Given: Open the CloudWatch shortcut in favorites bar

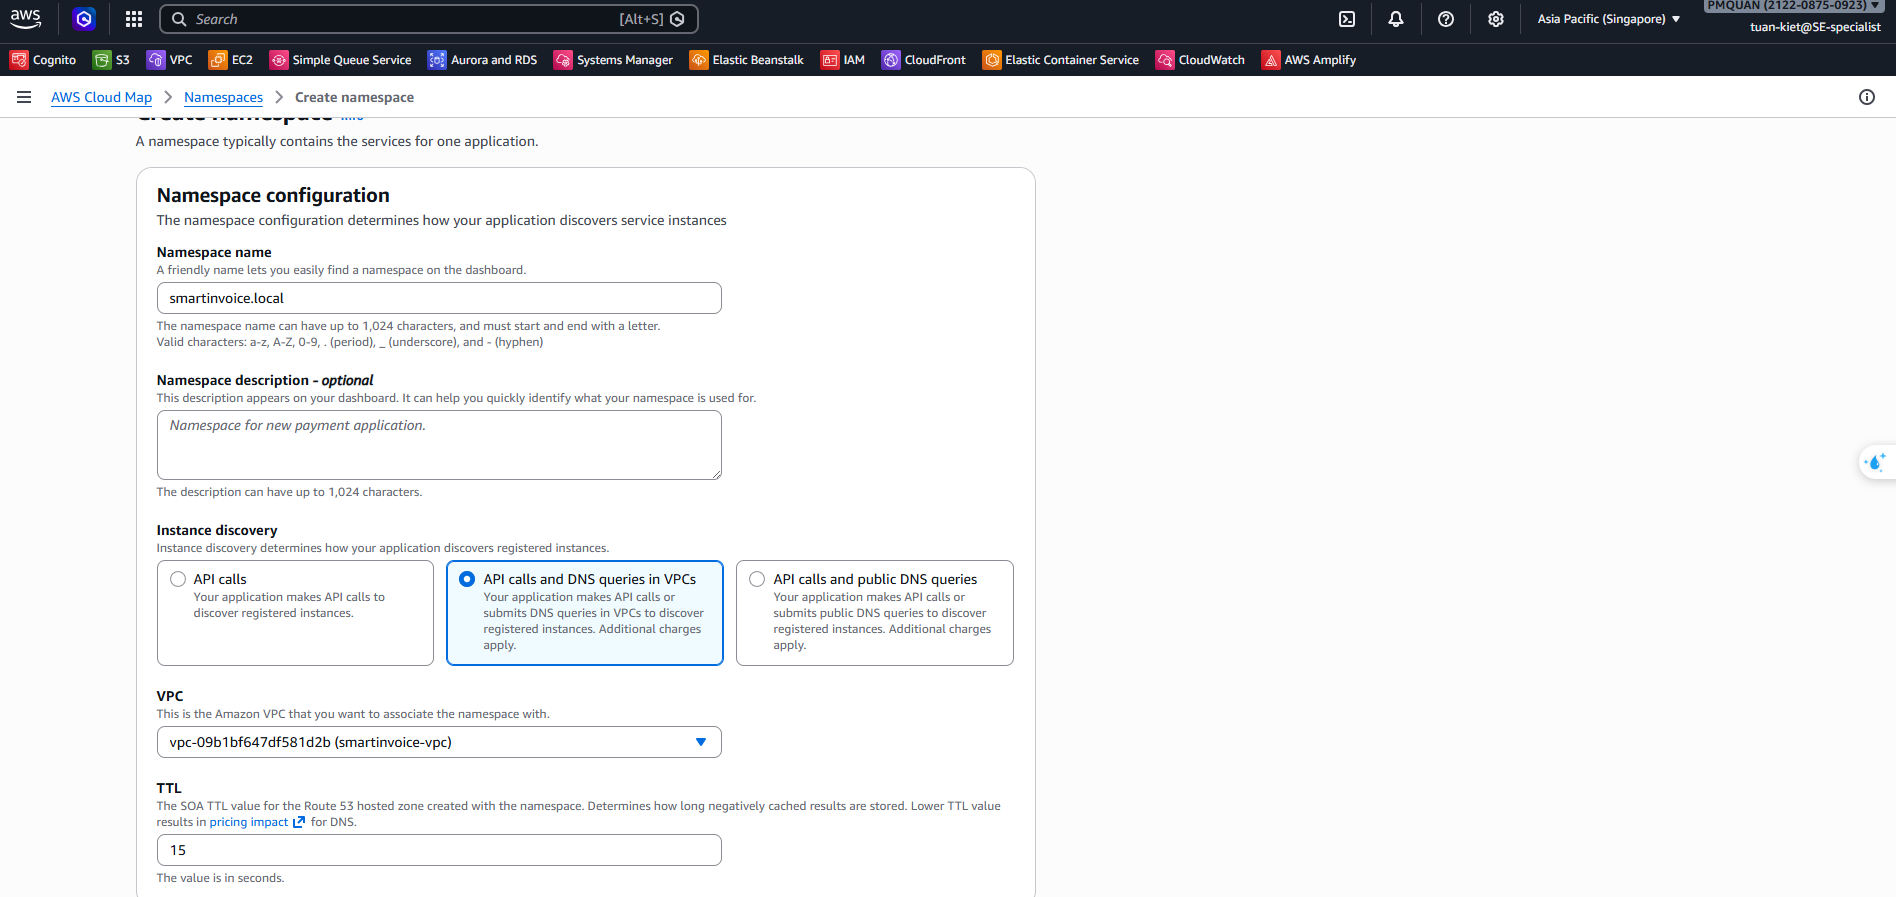Looking at the screenshot, I should click(x=1201, y=60).
